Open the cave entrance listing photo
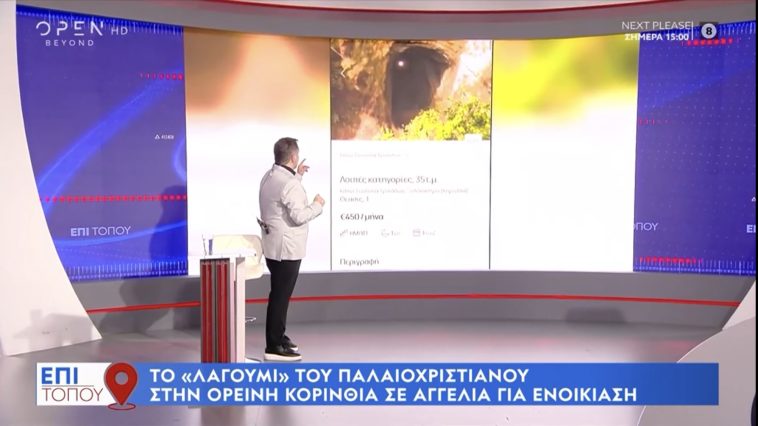This screenshot has height=426, width=758. click(x=410, y=90)
